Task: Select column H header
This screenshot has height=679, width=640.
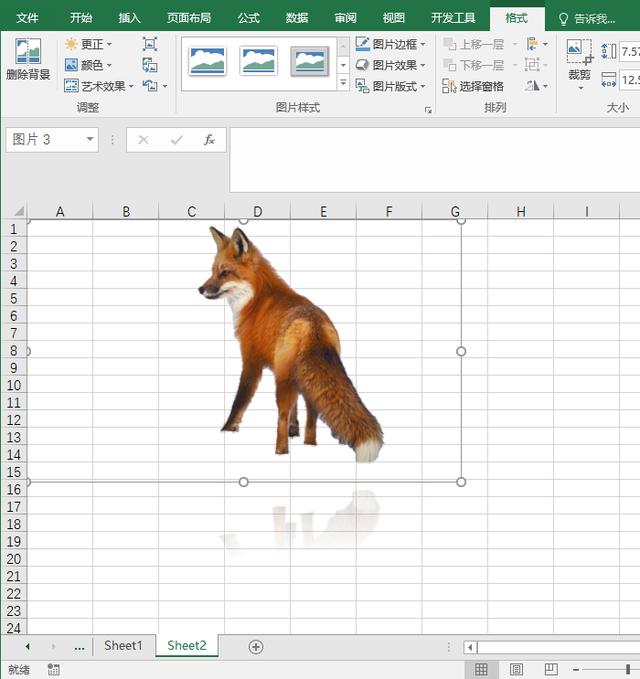Action: tap(521, 212)
